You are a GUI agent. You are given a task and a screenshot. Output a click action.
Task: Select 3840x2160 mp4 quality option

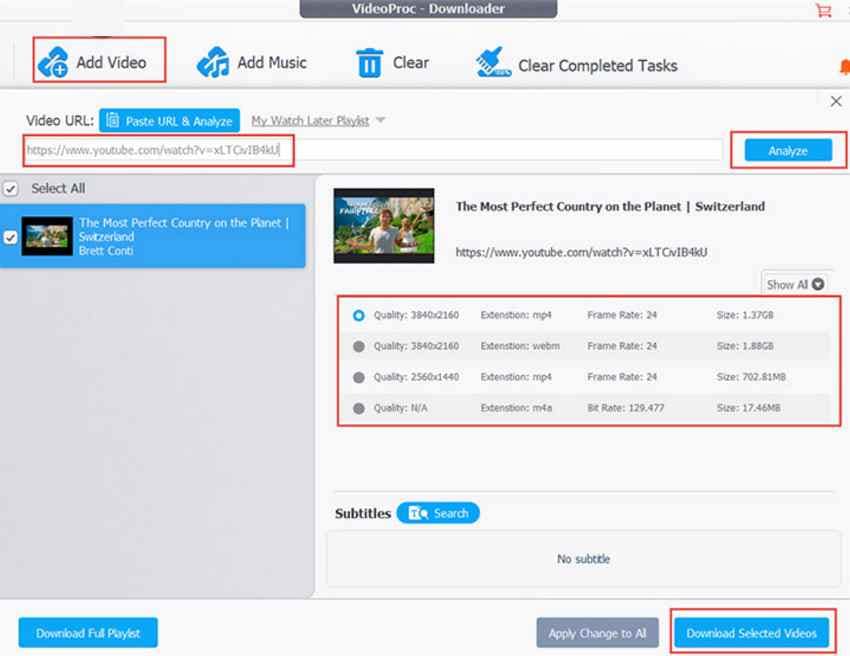point(358,315)
